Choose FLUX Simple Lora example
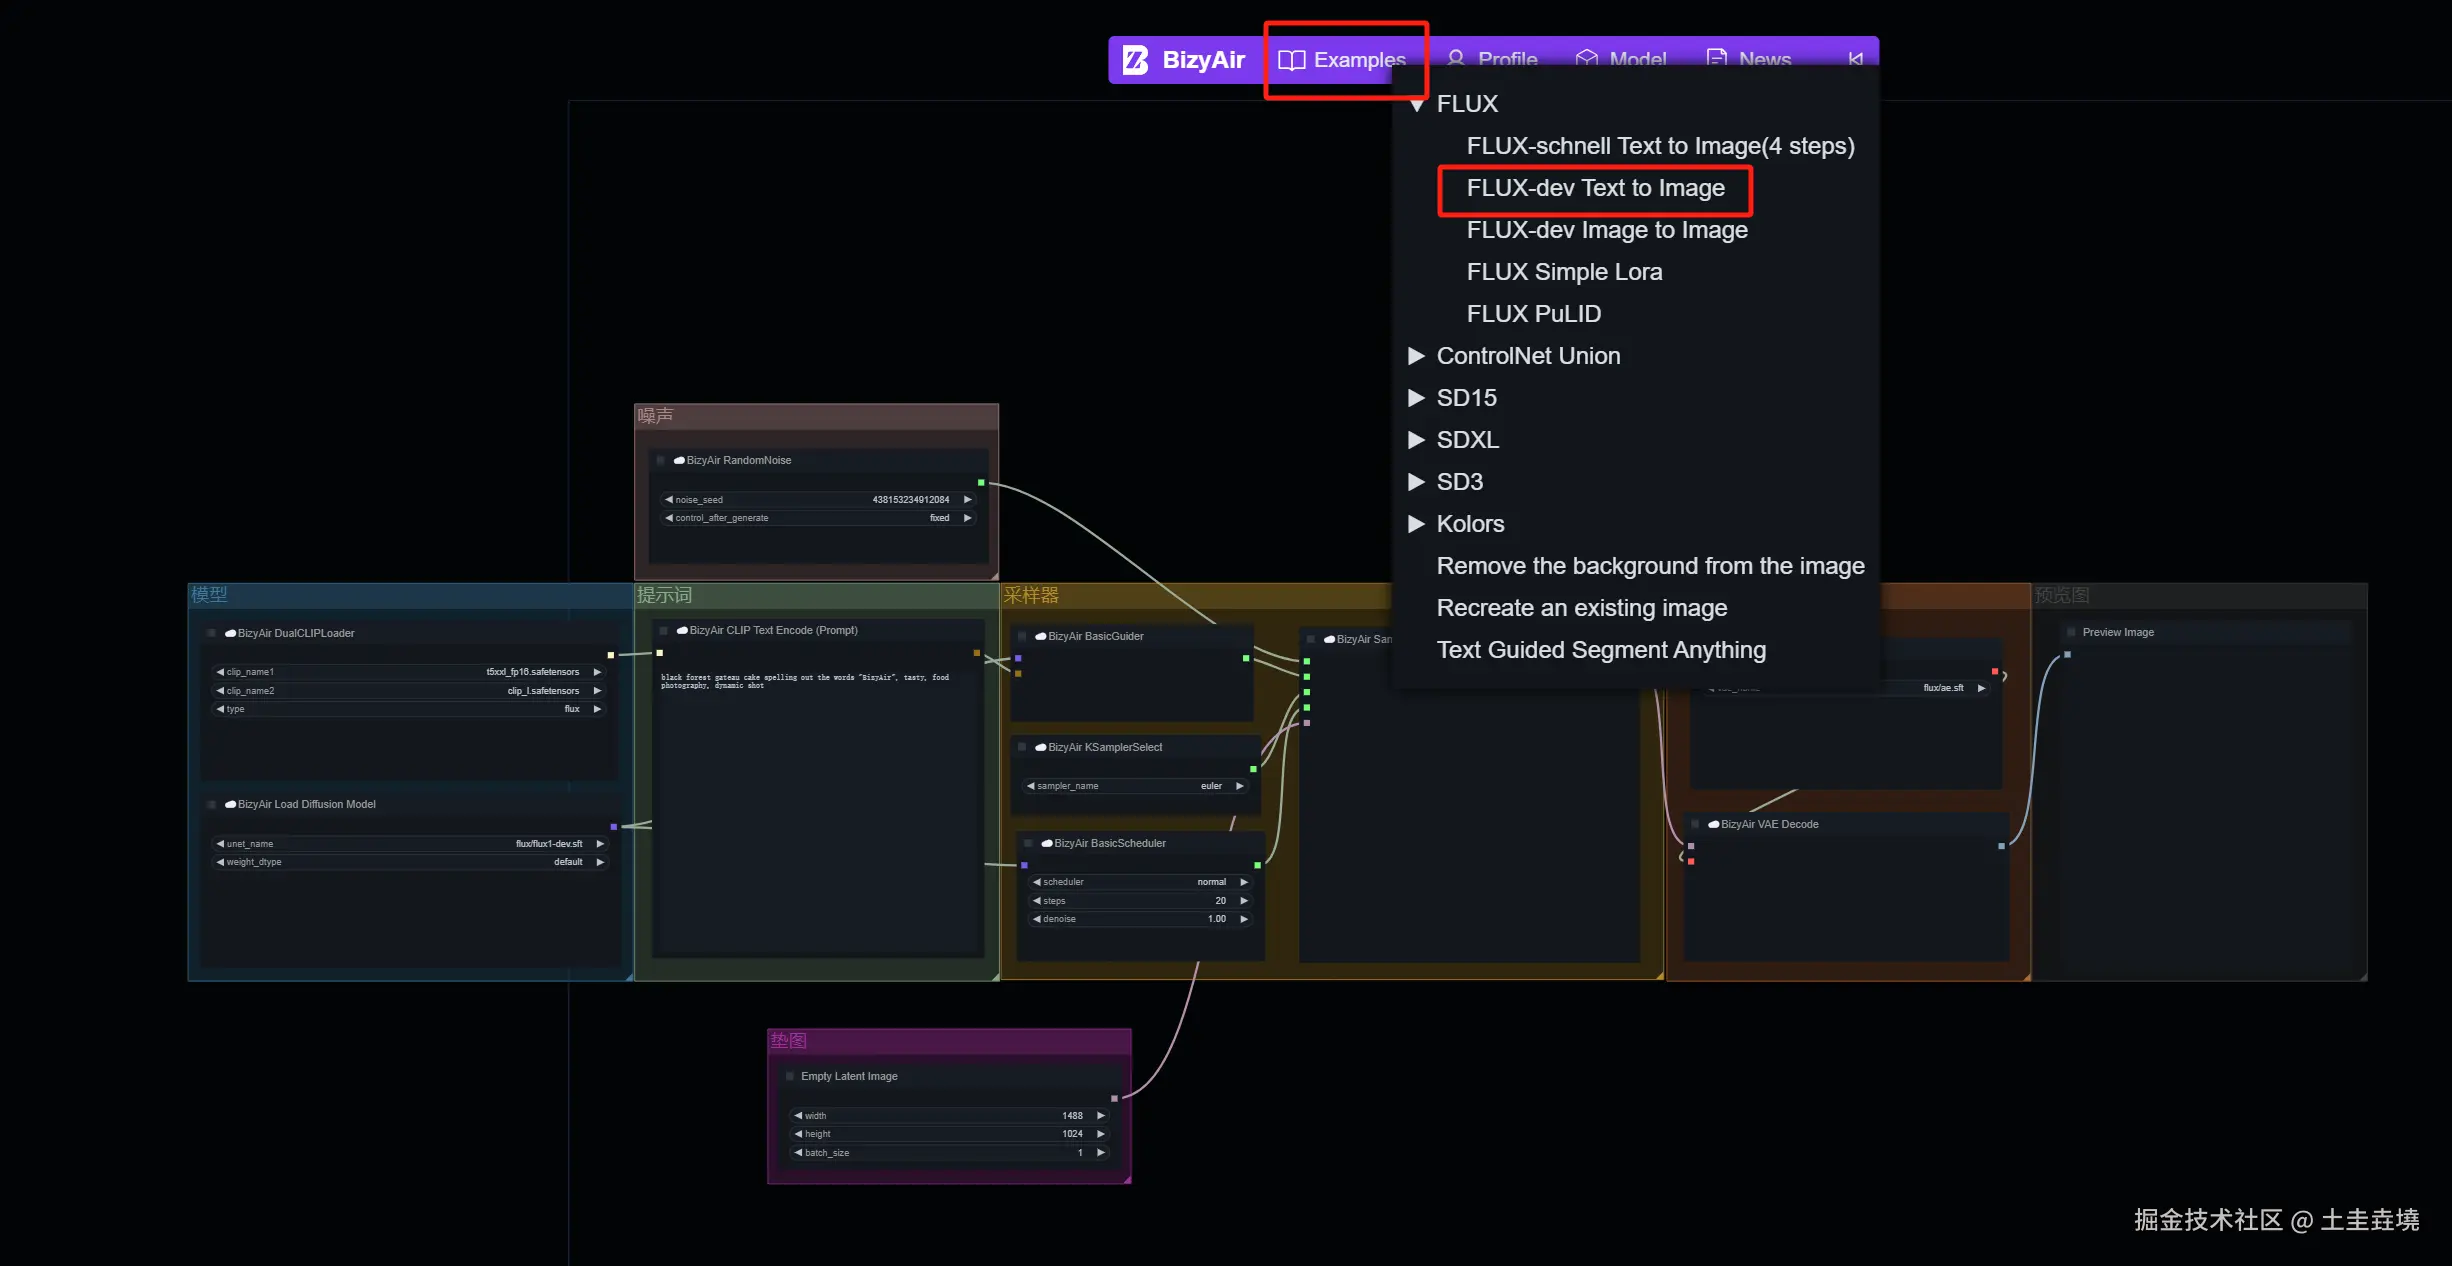Screen dimensions: 2452x1266 1564,272
